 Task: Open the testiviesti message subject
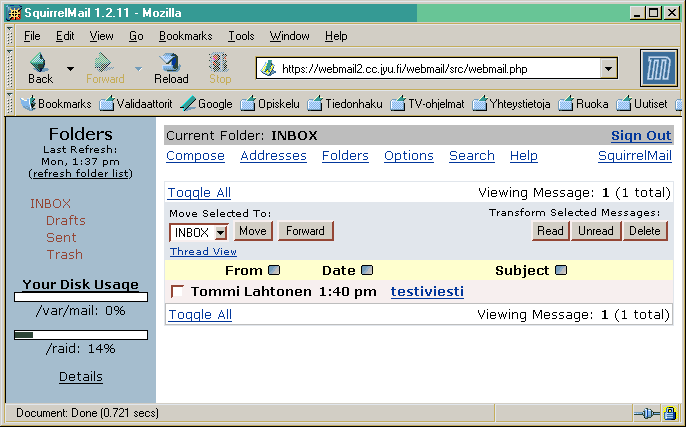pos(427,291)
